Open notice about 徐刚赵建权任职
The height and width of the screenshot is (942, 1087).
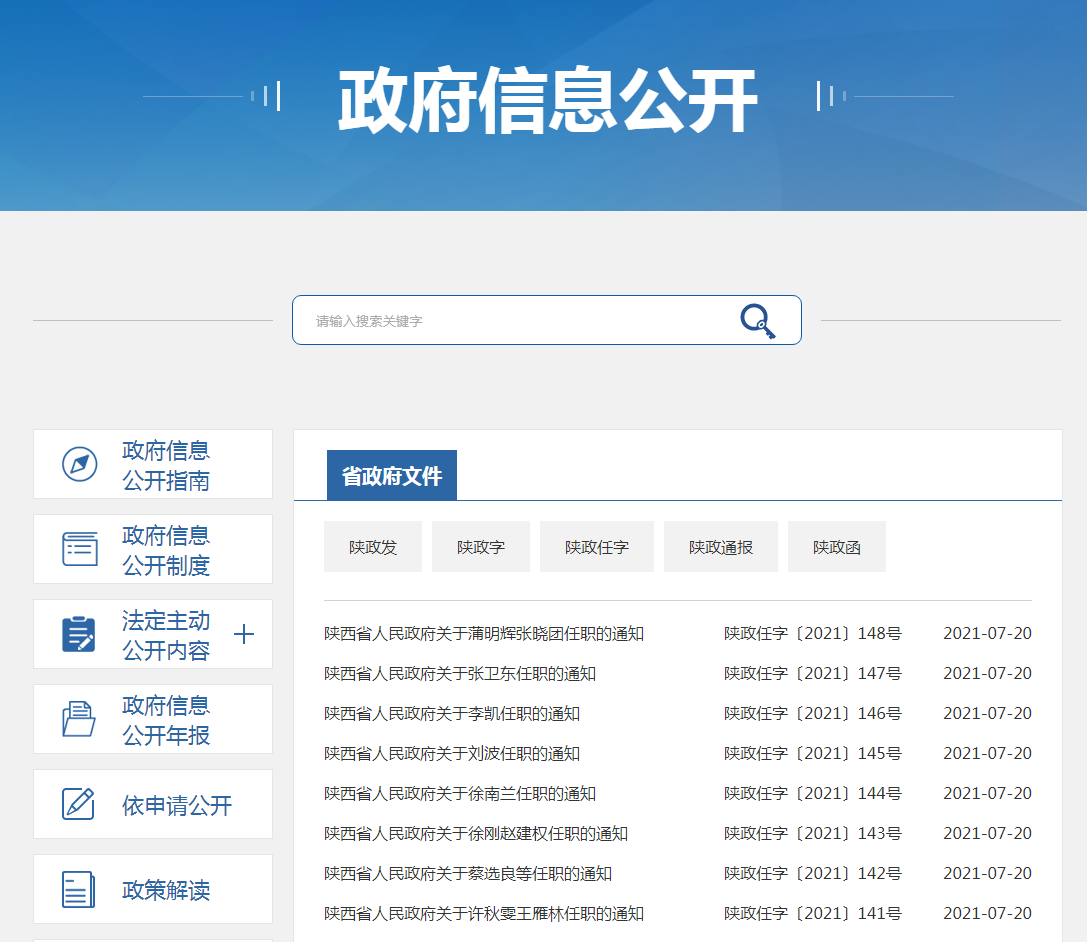tap(476, 834)
